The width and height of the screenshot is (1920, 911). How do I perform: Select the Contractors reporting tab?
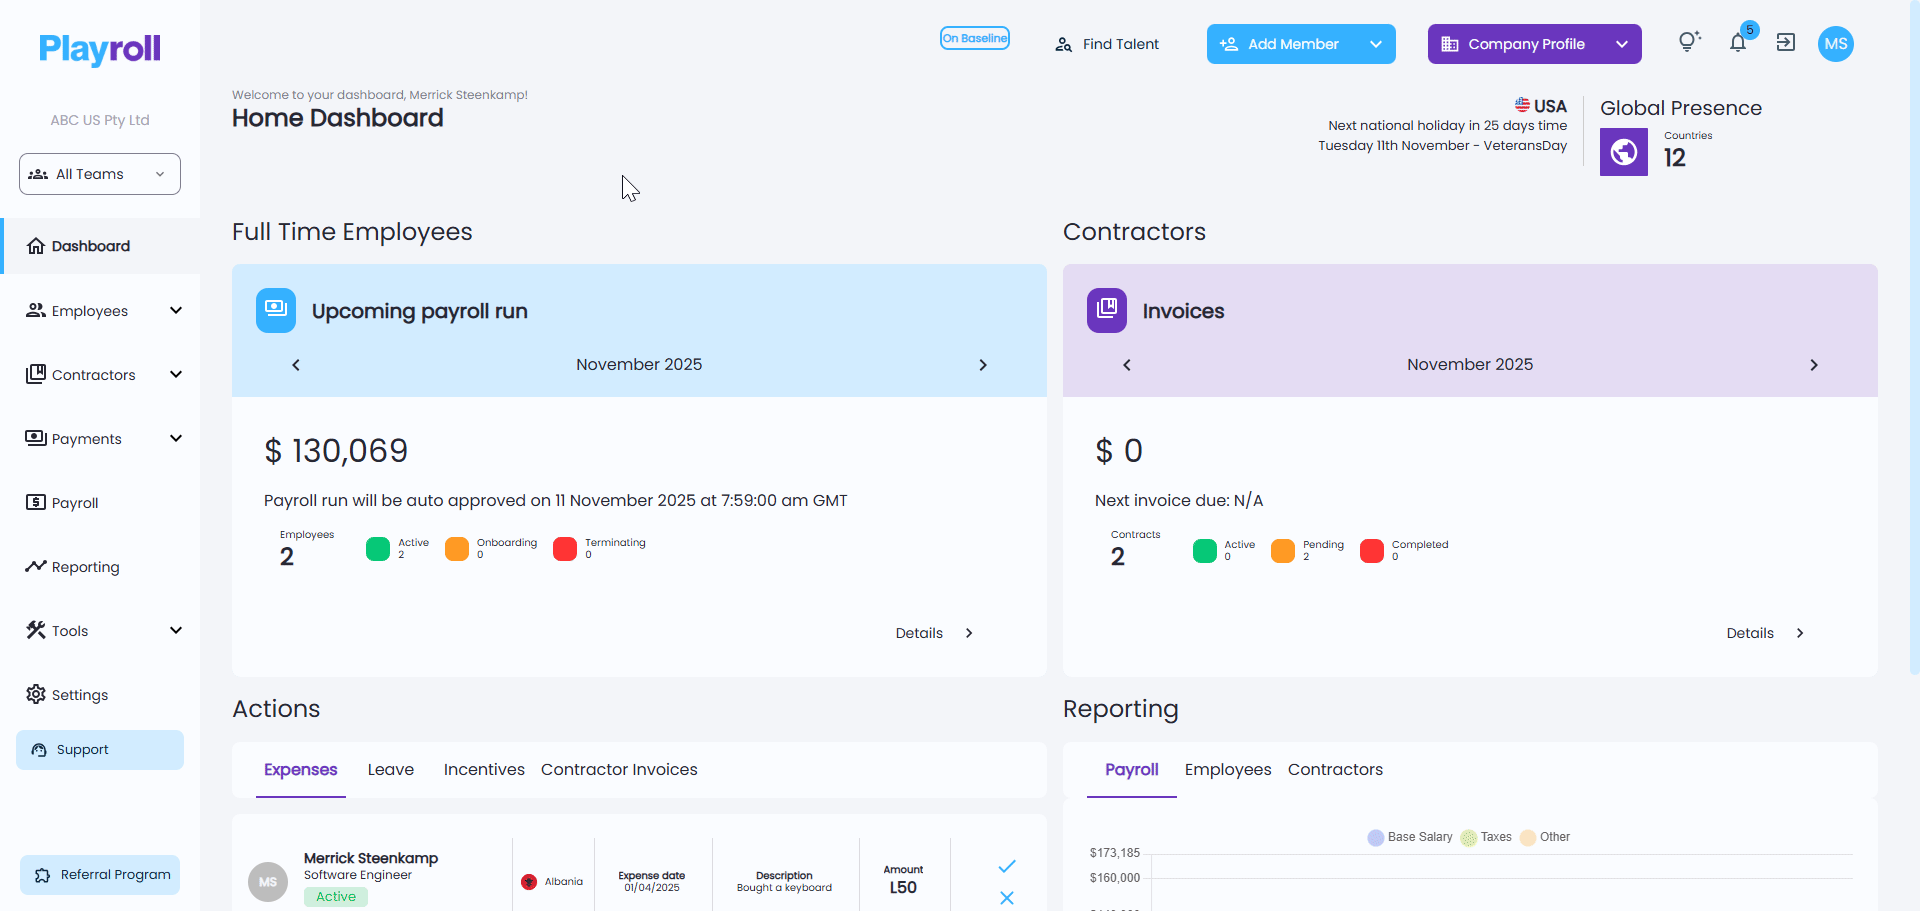[1335, 769]
